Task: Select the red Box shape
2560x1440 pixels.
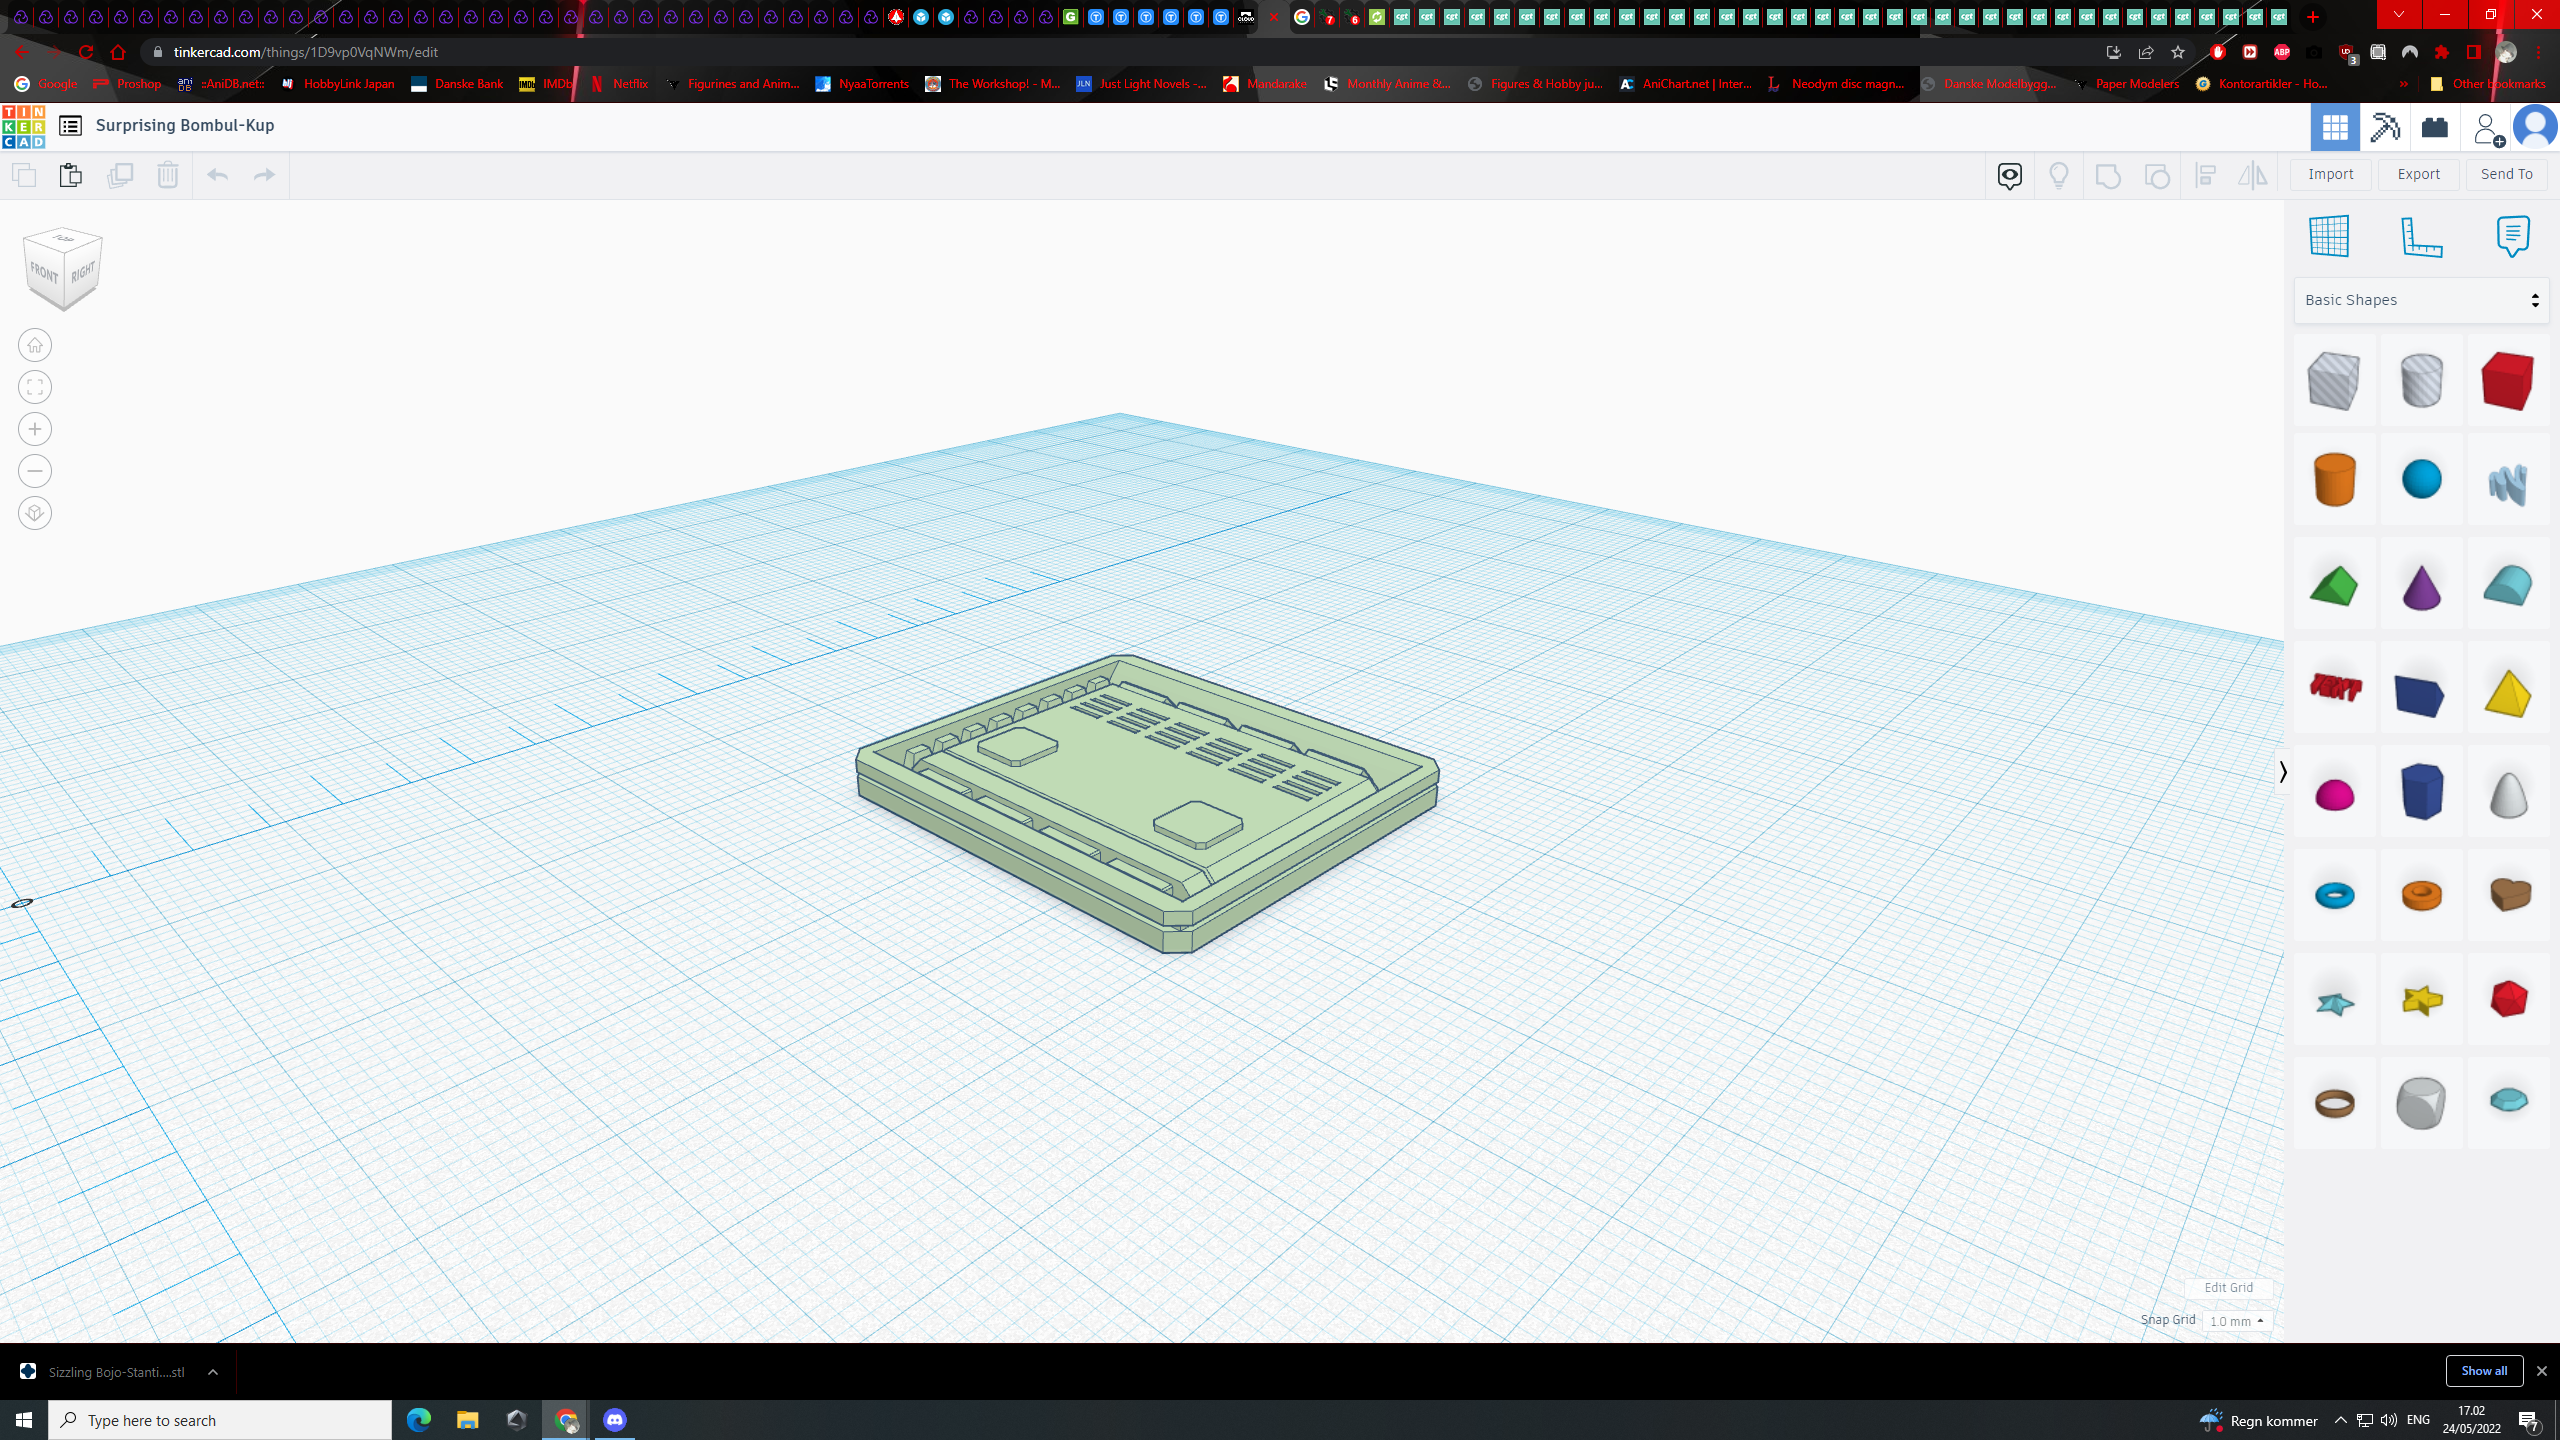Action: (x=2507, y=381)
